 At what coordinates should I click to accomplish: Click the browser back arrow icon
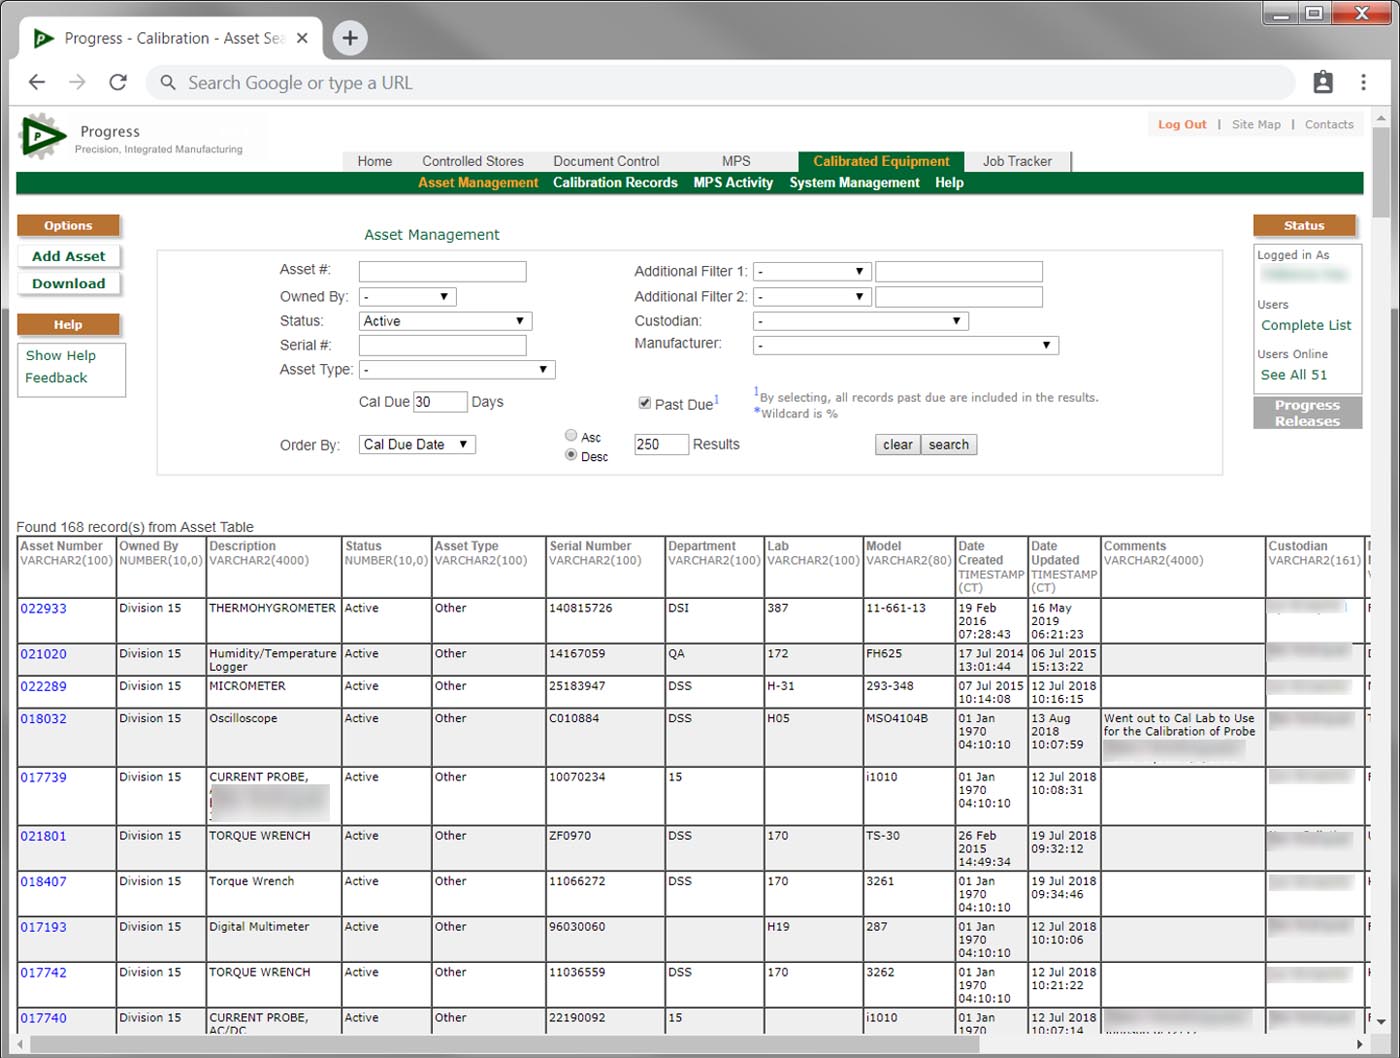coord(37,83)
